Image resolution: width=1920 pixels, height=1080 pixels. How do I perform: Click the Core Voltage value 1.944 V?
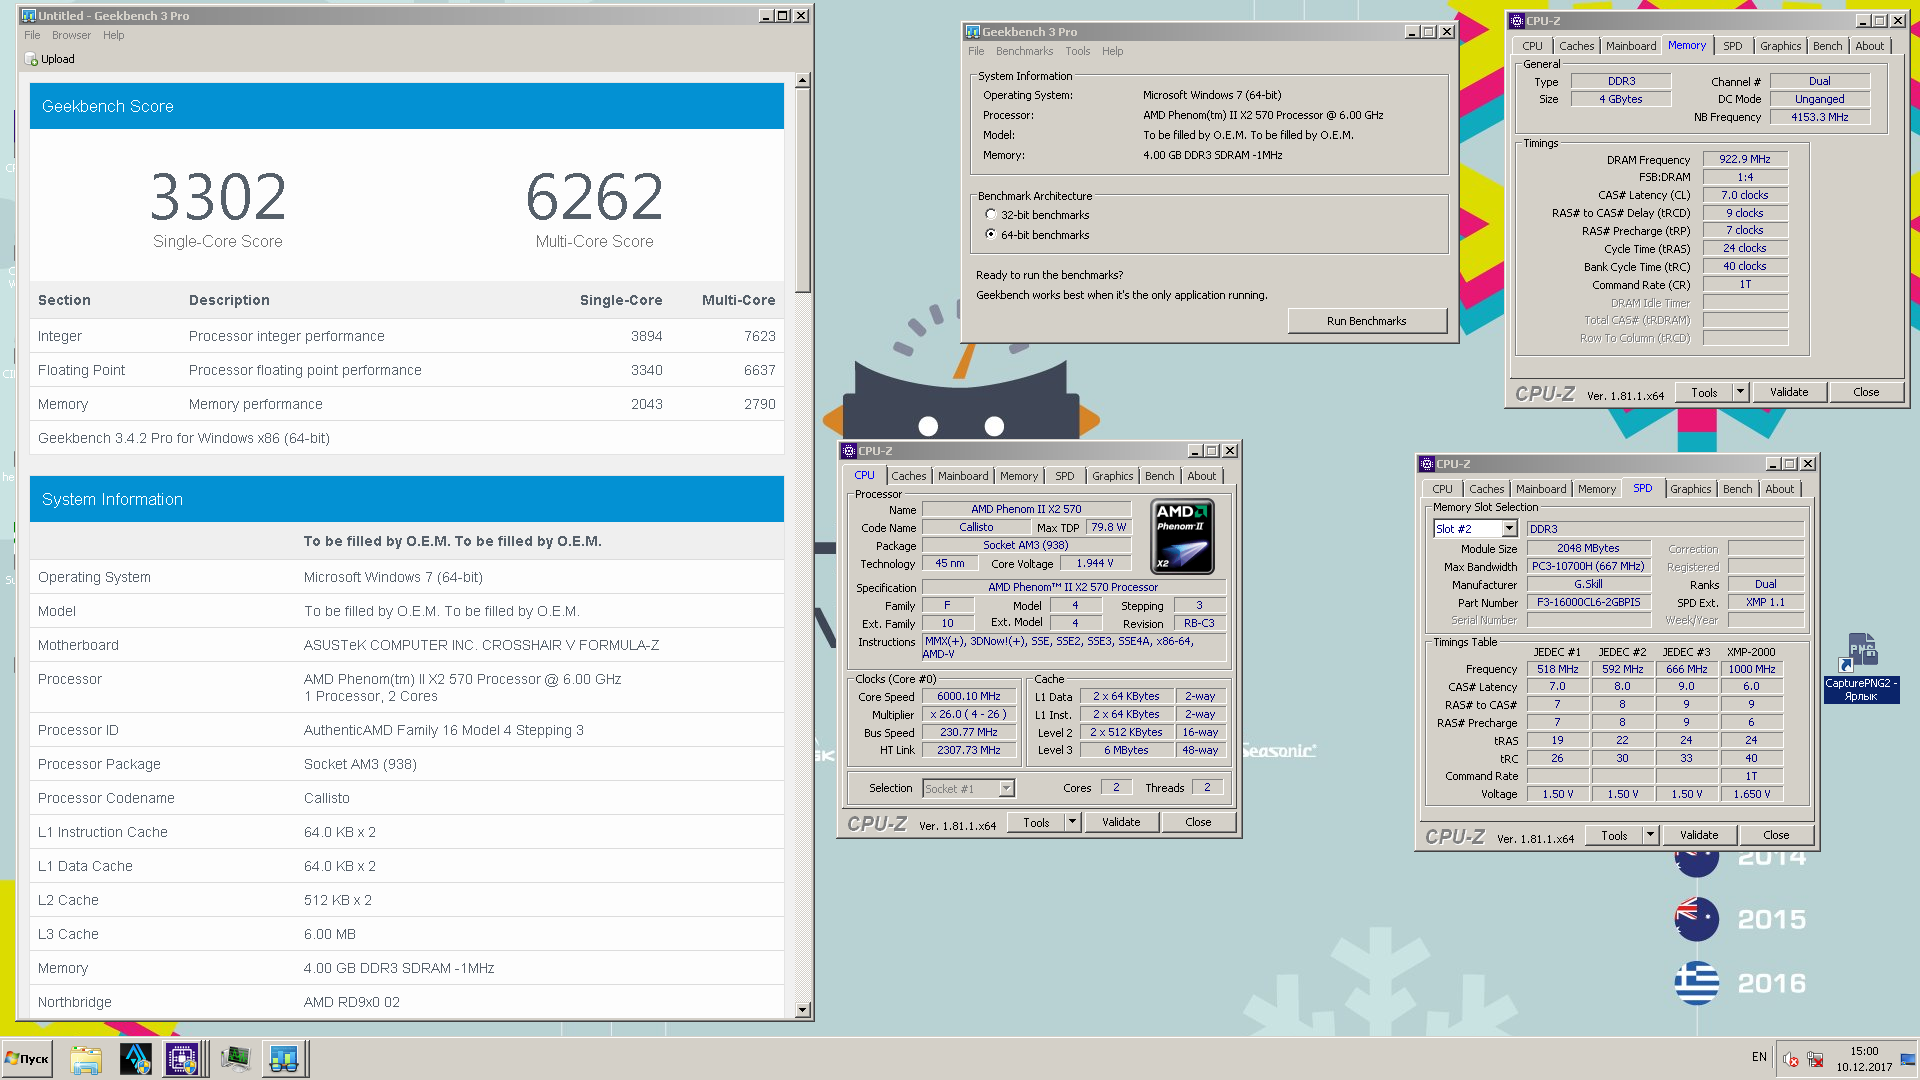[1094, 564]
